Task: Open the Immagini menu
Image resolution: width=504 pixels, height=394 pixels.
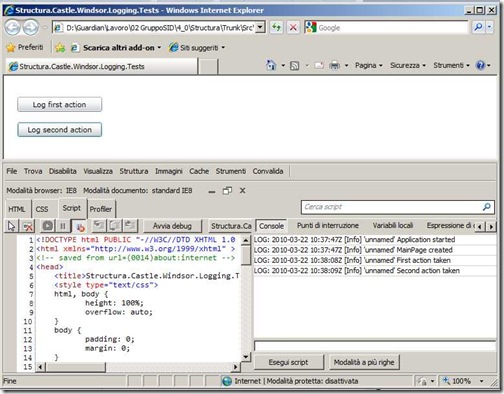Action: (x=169, y=171)
